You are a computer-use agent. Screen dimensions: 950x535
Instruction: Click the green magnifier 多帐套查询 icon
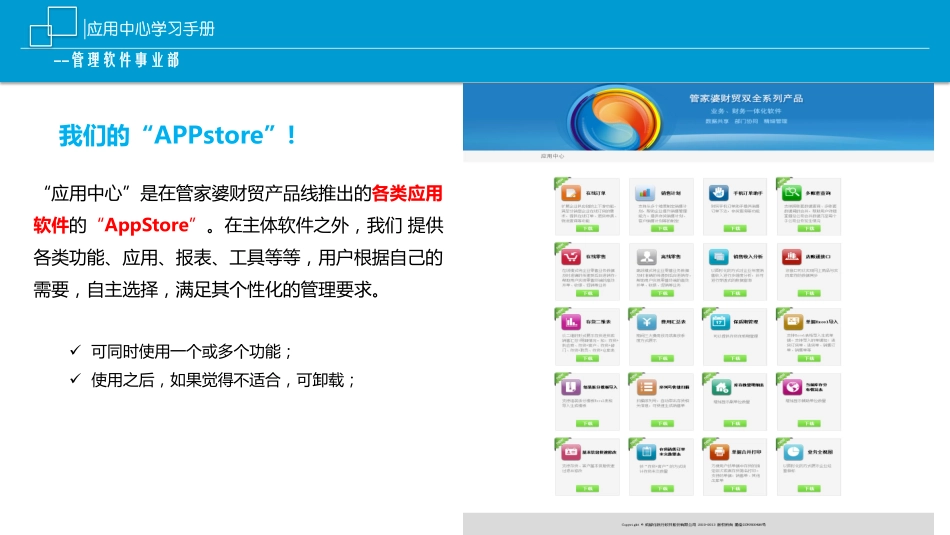coord(792,193)
